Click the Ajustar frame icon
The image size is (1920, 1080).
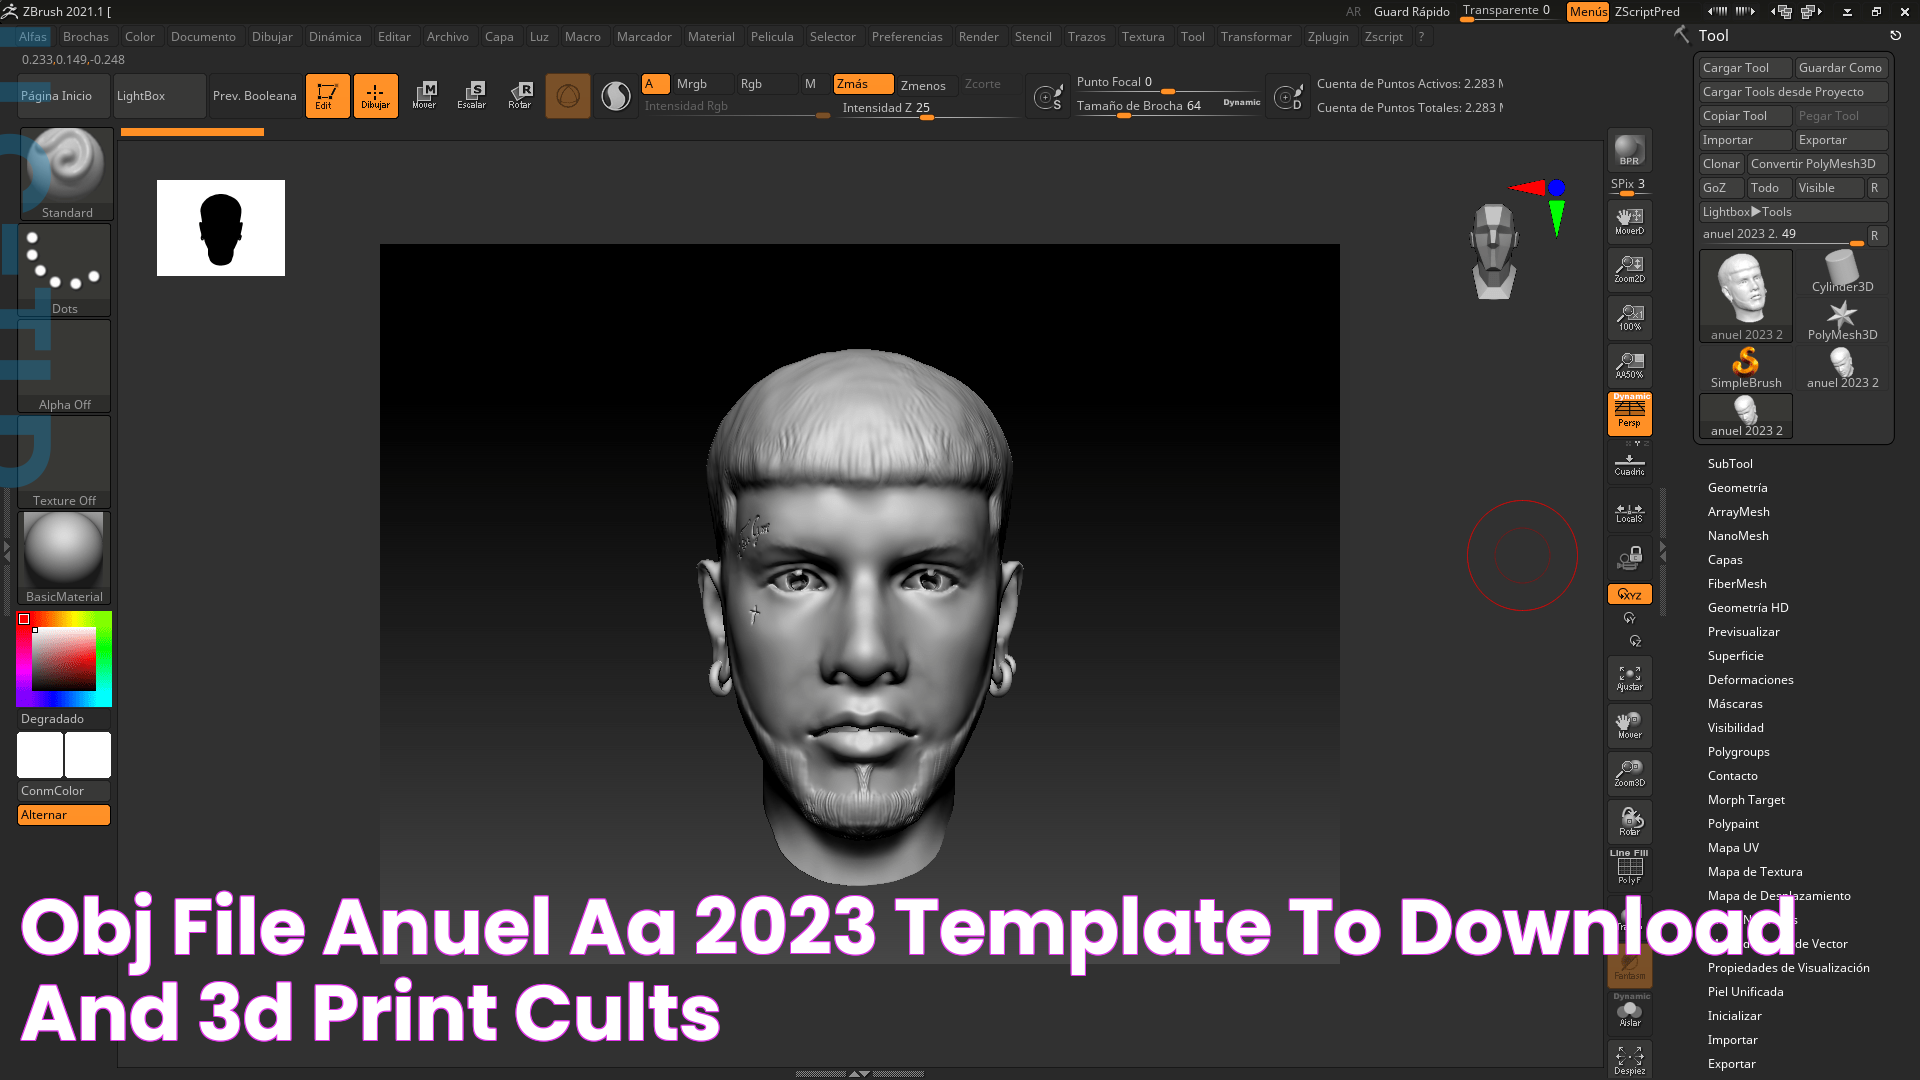pos(1630,678)
